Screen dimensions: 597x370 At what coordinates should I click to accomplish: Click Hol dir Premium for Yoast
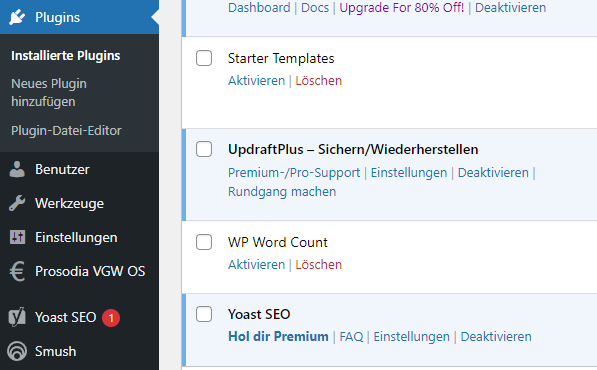278,337
